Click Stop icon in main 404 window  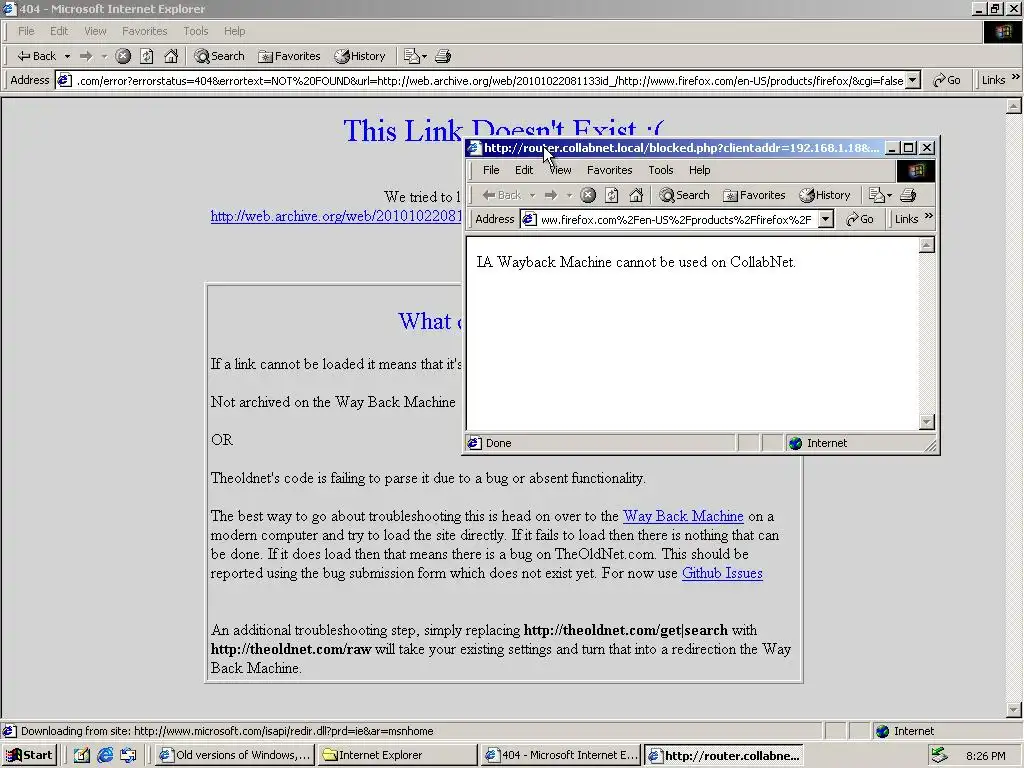[123, 56]
